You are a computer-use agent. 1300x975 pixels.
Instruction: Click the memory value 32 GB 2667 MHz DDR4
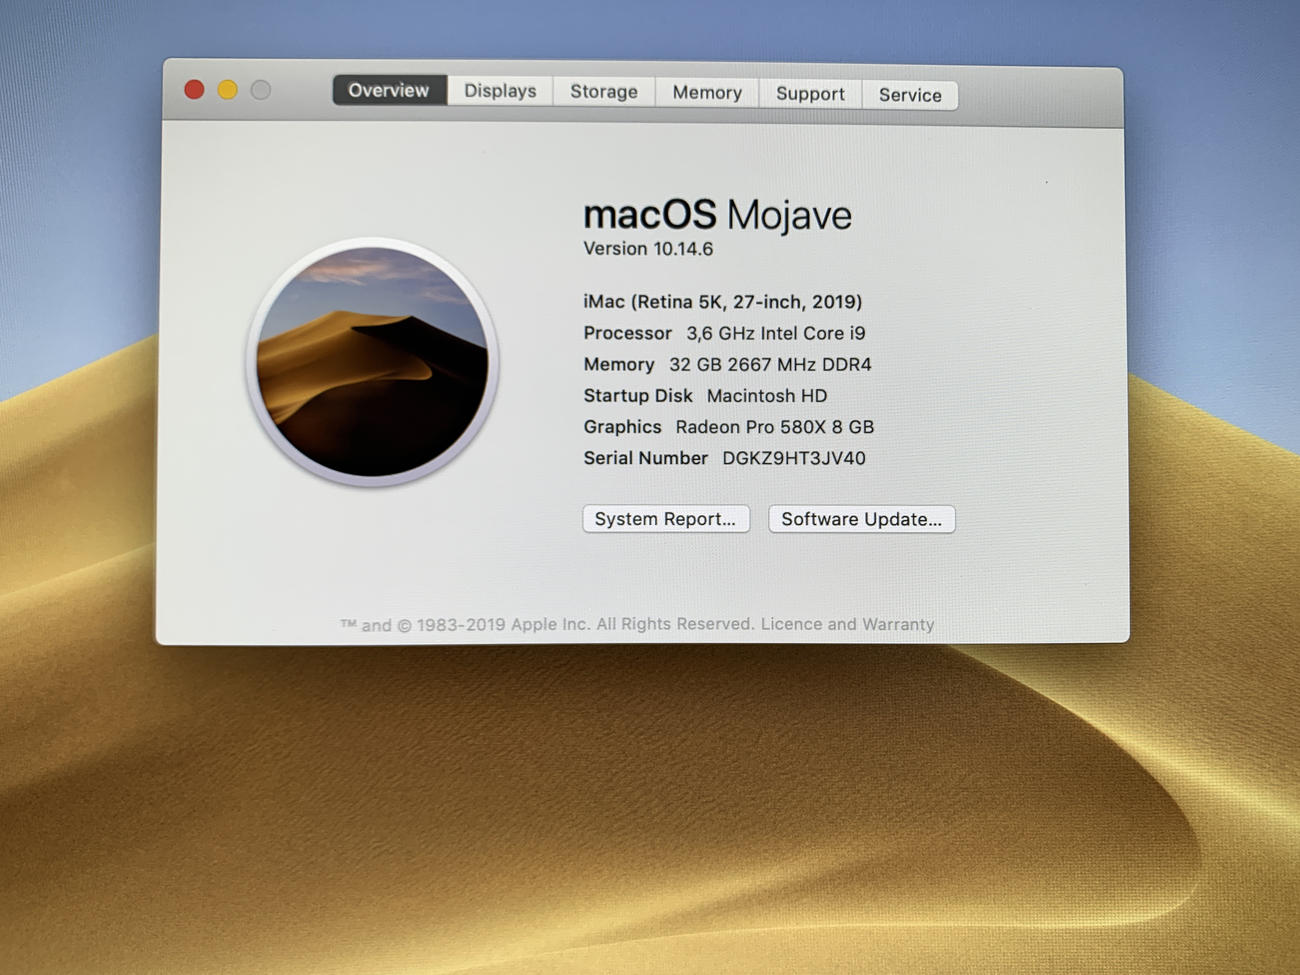click(x=770, y=365)
